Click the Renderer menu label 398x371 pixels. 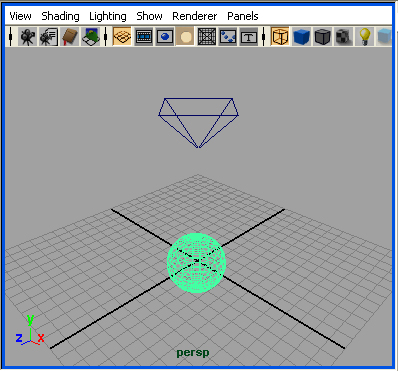point(195,16)
